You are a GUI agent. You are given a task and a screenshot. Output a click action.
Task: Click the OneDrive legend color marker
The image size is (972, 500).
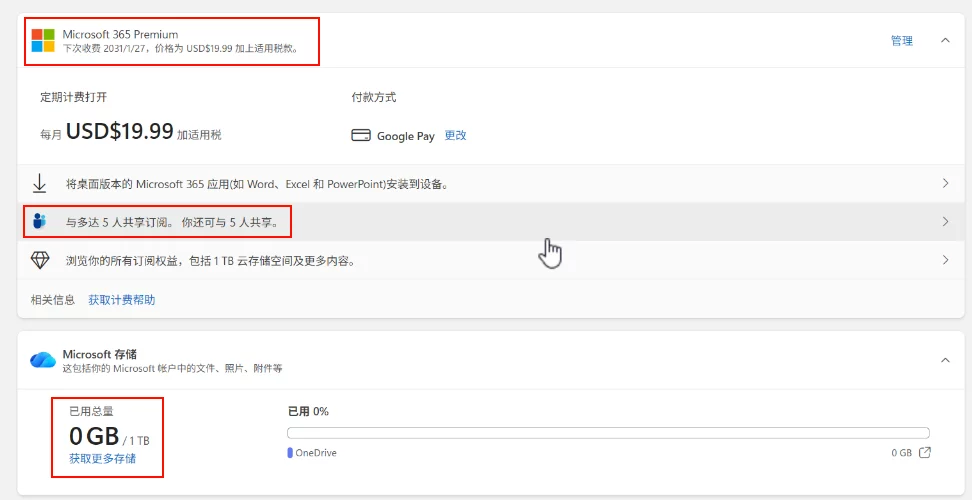click(290, 453)
